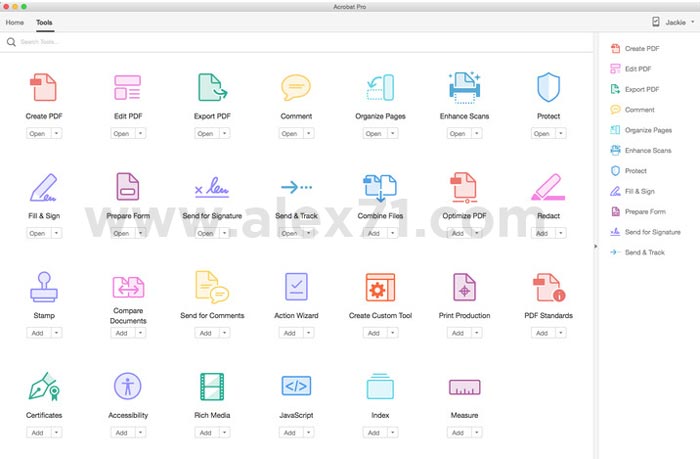The width and height of the screenshot is (700, 459).
Task: Click the Fill & Sign pen icon in grid
Action: pyautogui.click(x=43, y=188)
